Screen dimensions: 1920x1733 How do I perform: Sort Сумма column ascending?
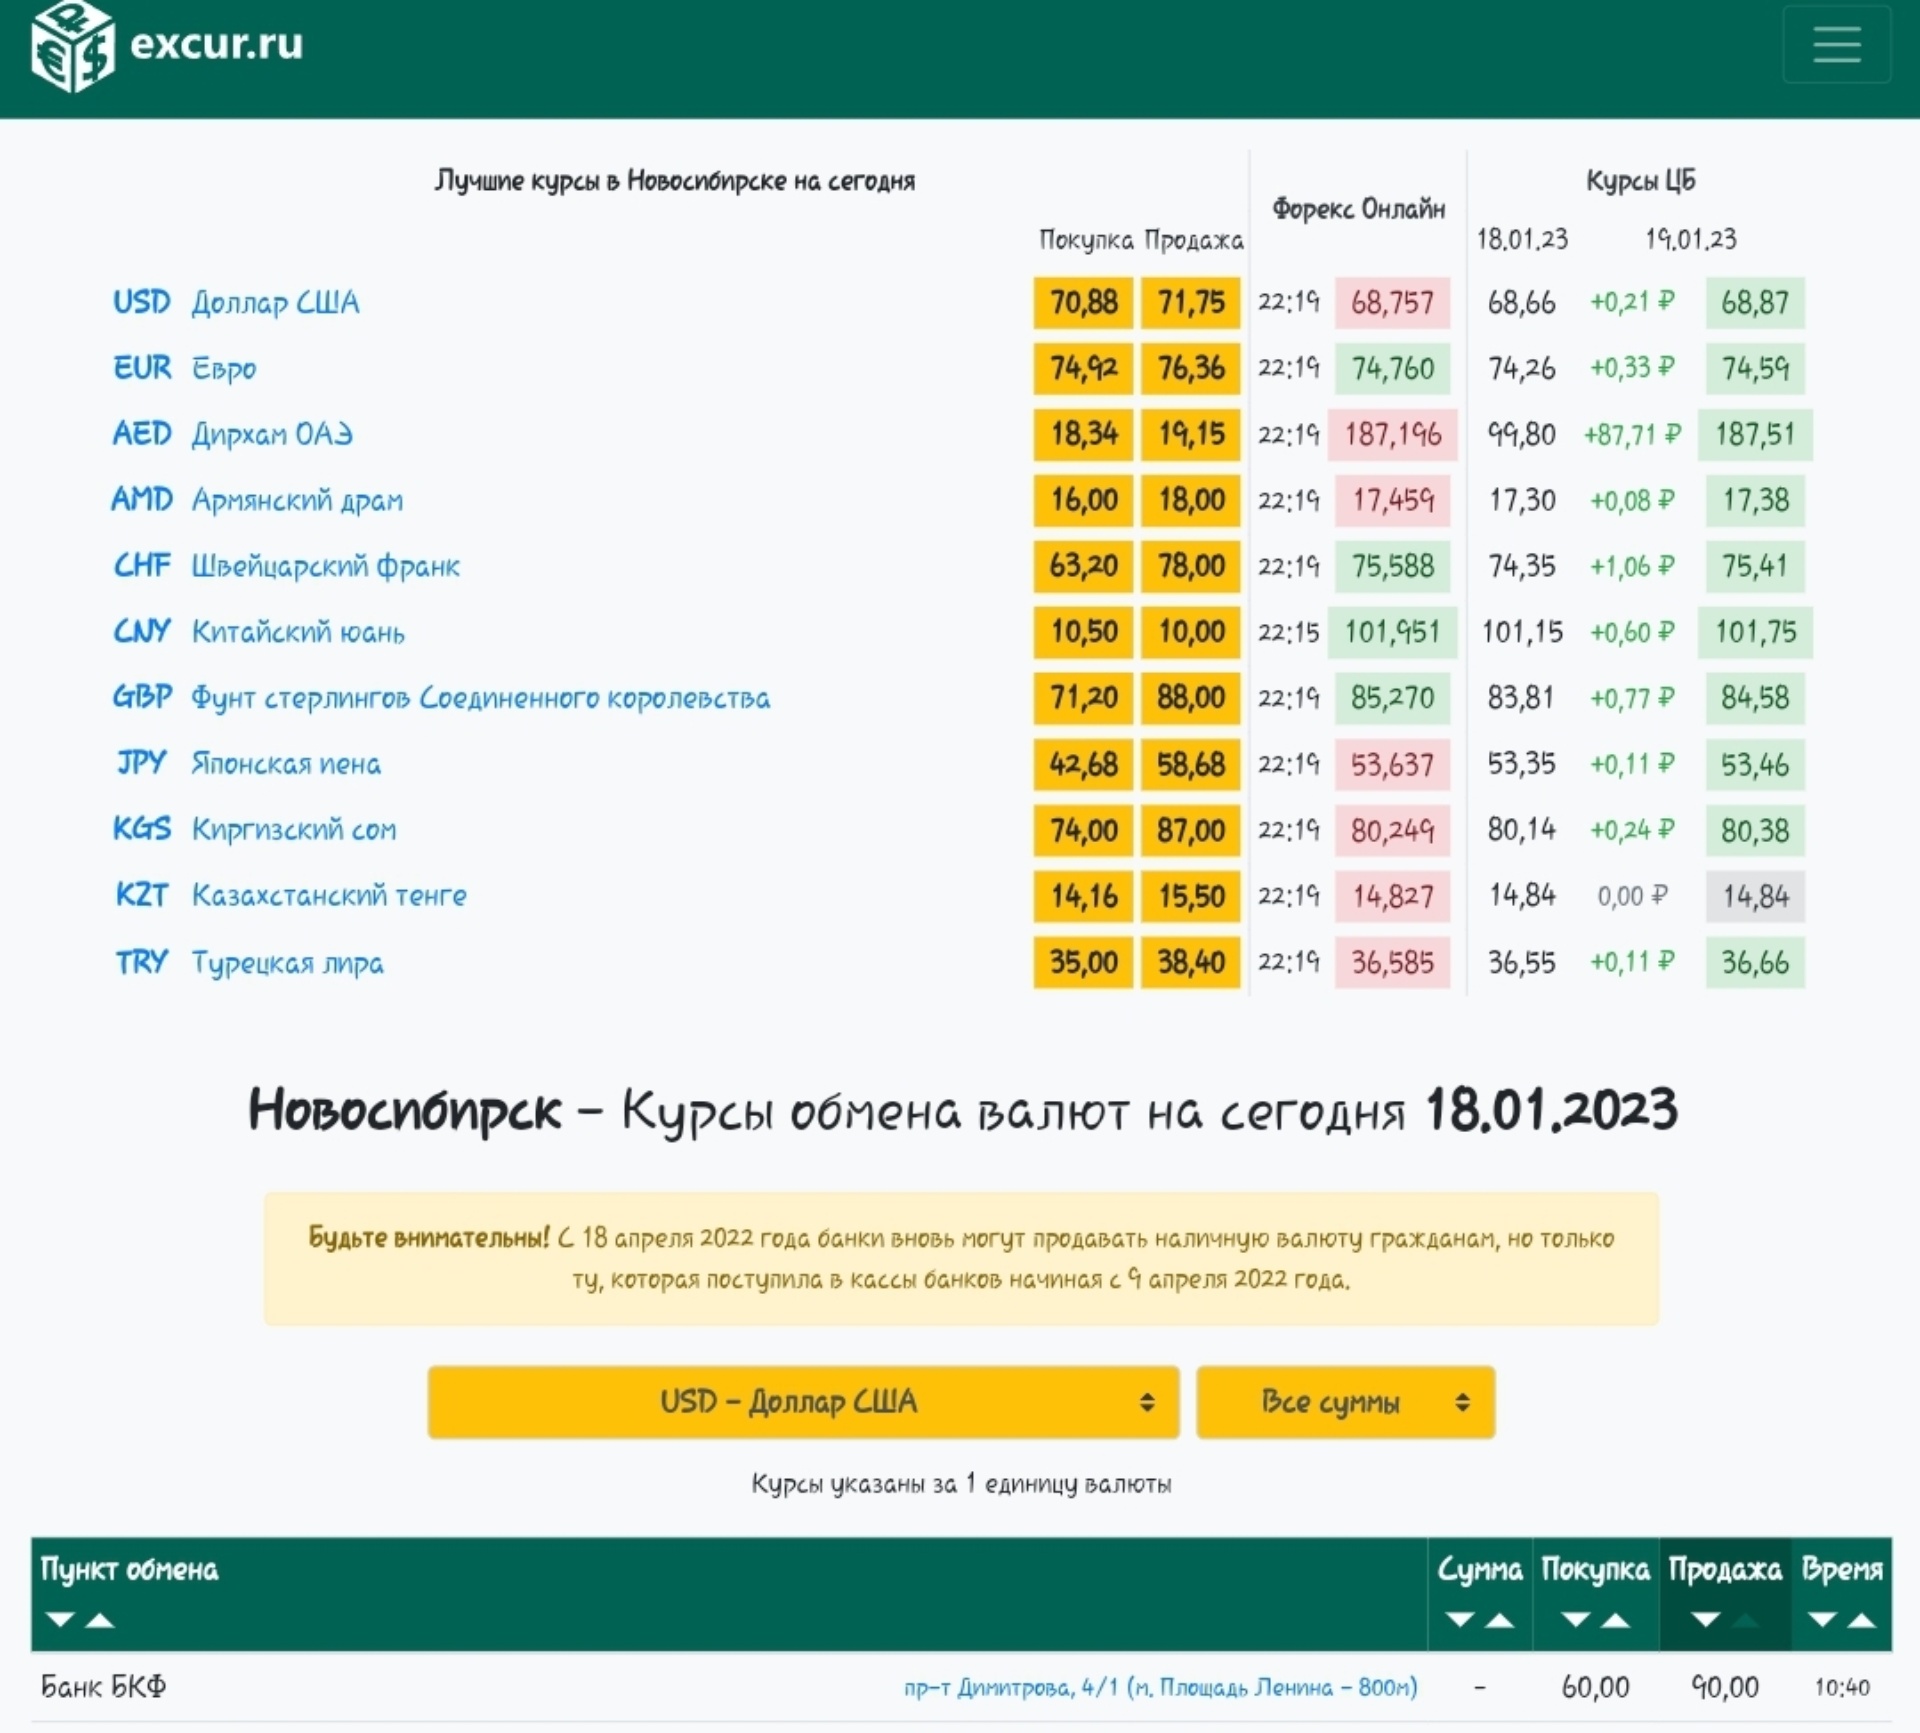tap(1499, 1619)
